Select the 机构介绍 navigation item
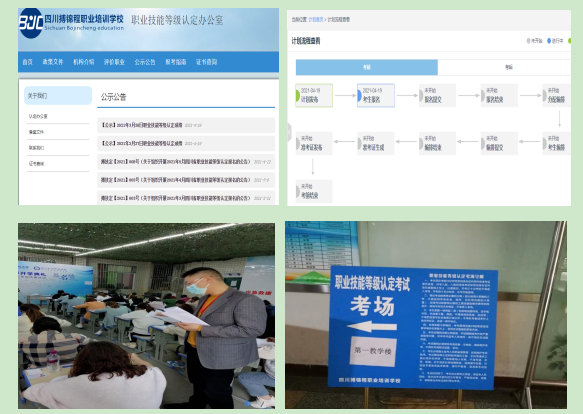 pos(83,62)
